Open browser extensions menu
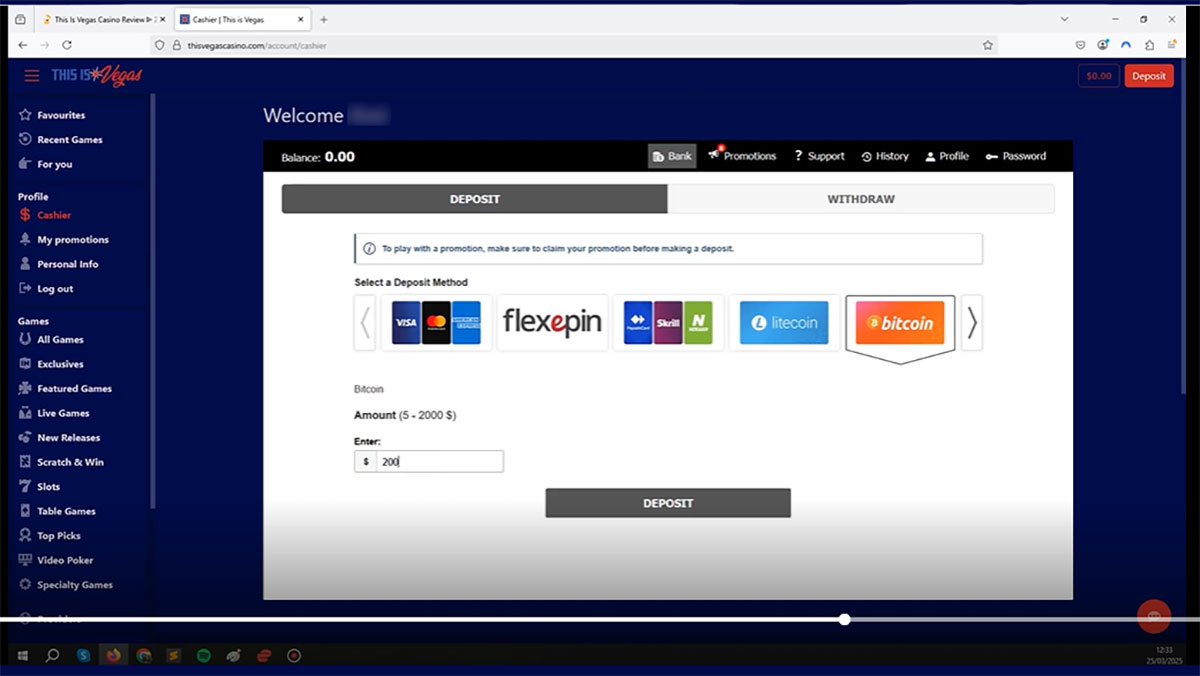1200x676 pixels. click(1149, 45)
